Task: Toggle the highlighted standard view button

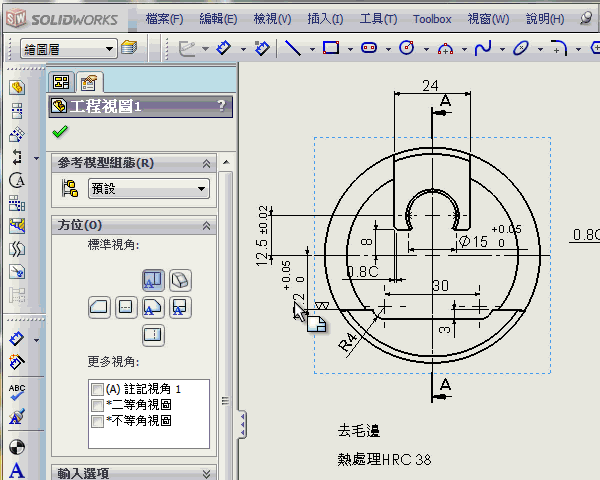Action: pyautogui.click(x=153, y=280)
